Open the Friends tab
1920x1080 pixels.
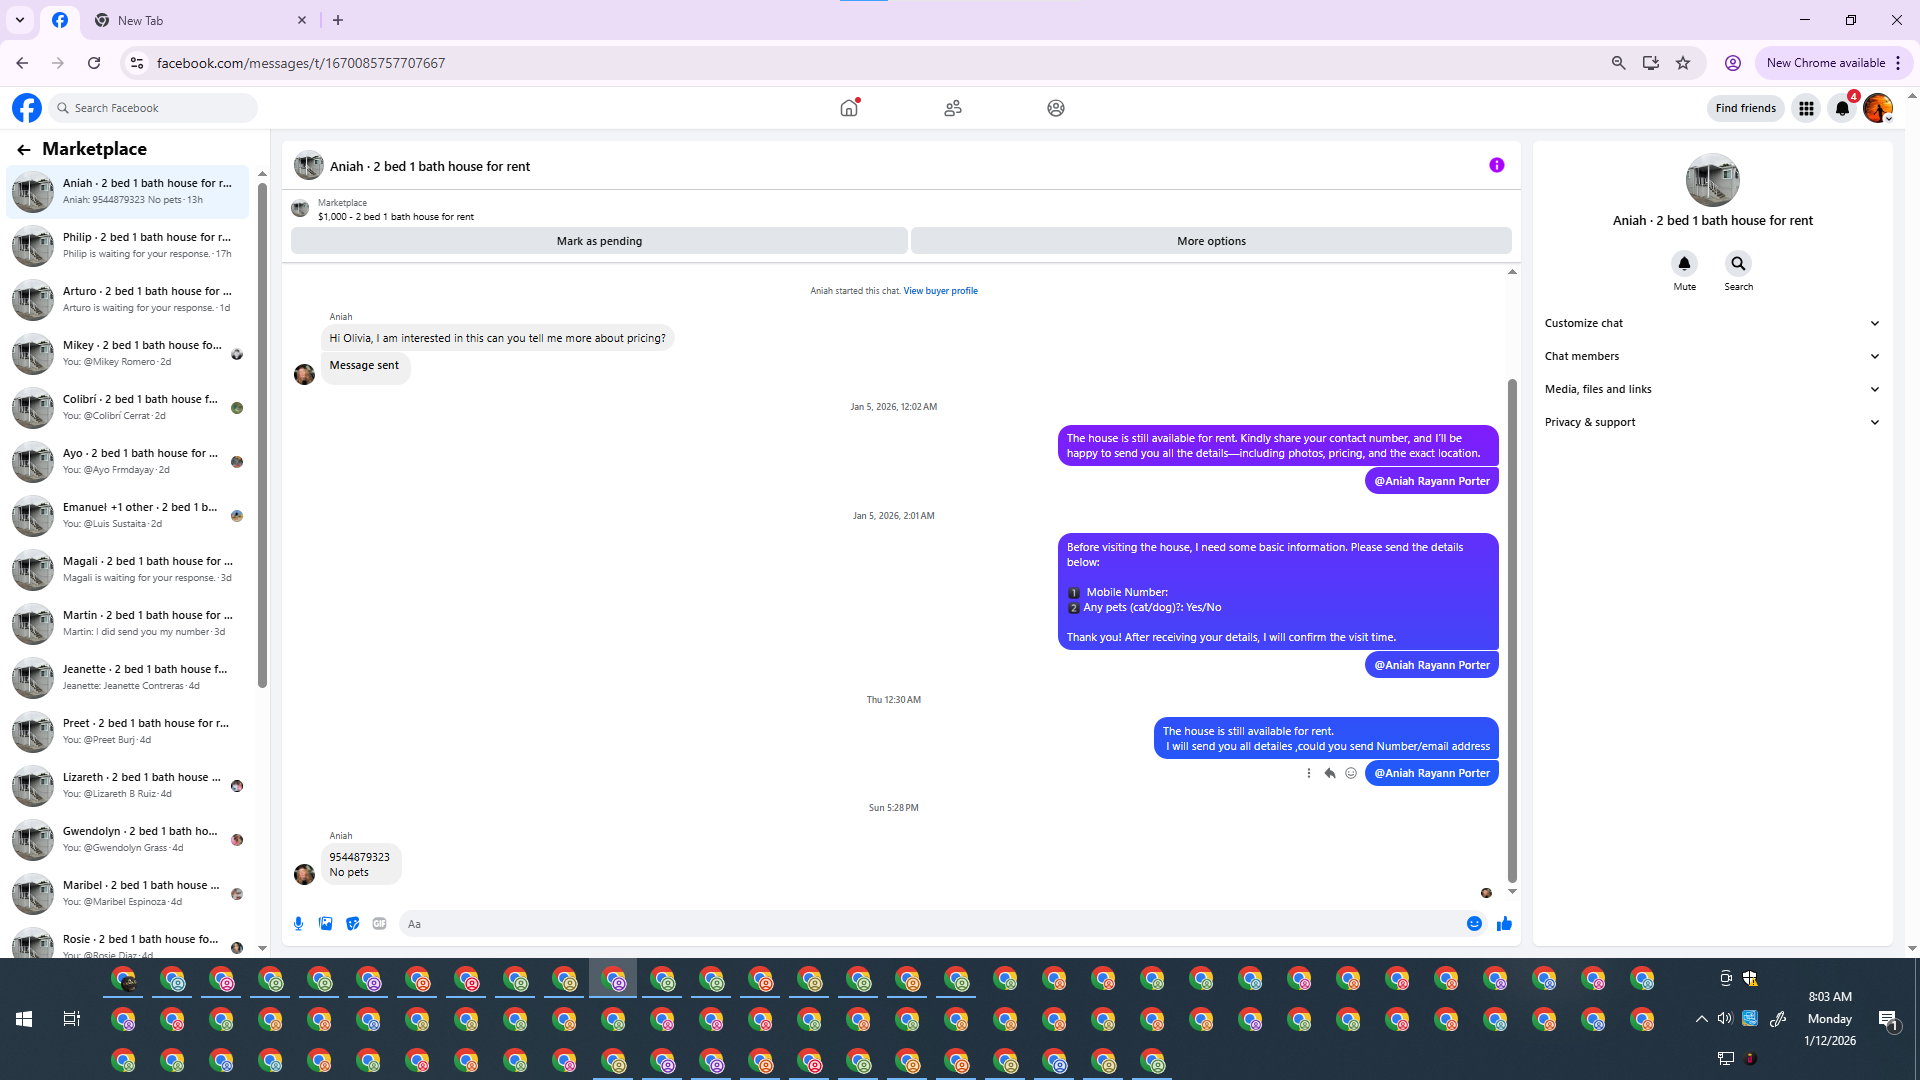952,108
